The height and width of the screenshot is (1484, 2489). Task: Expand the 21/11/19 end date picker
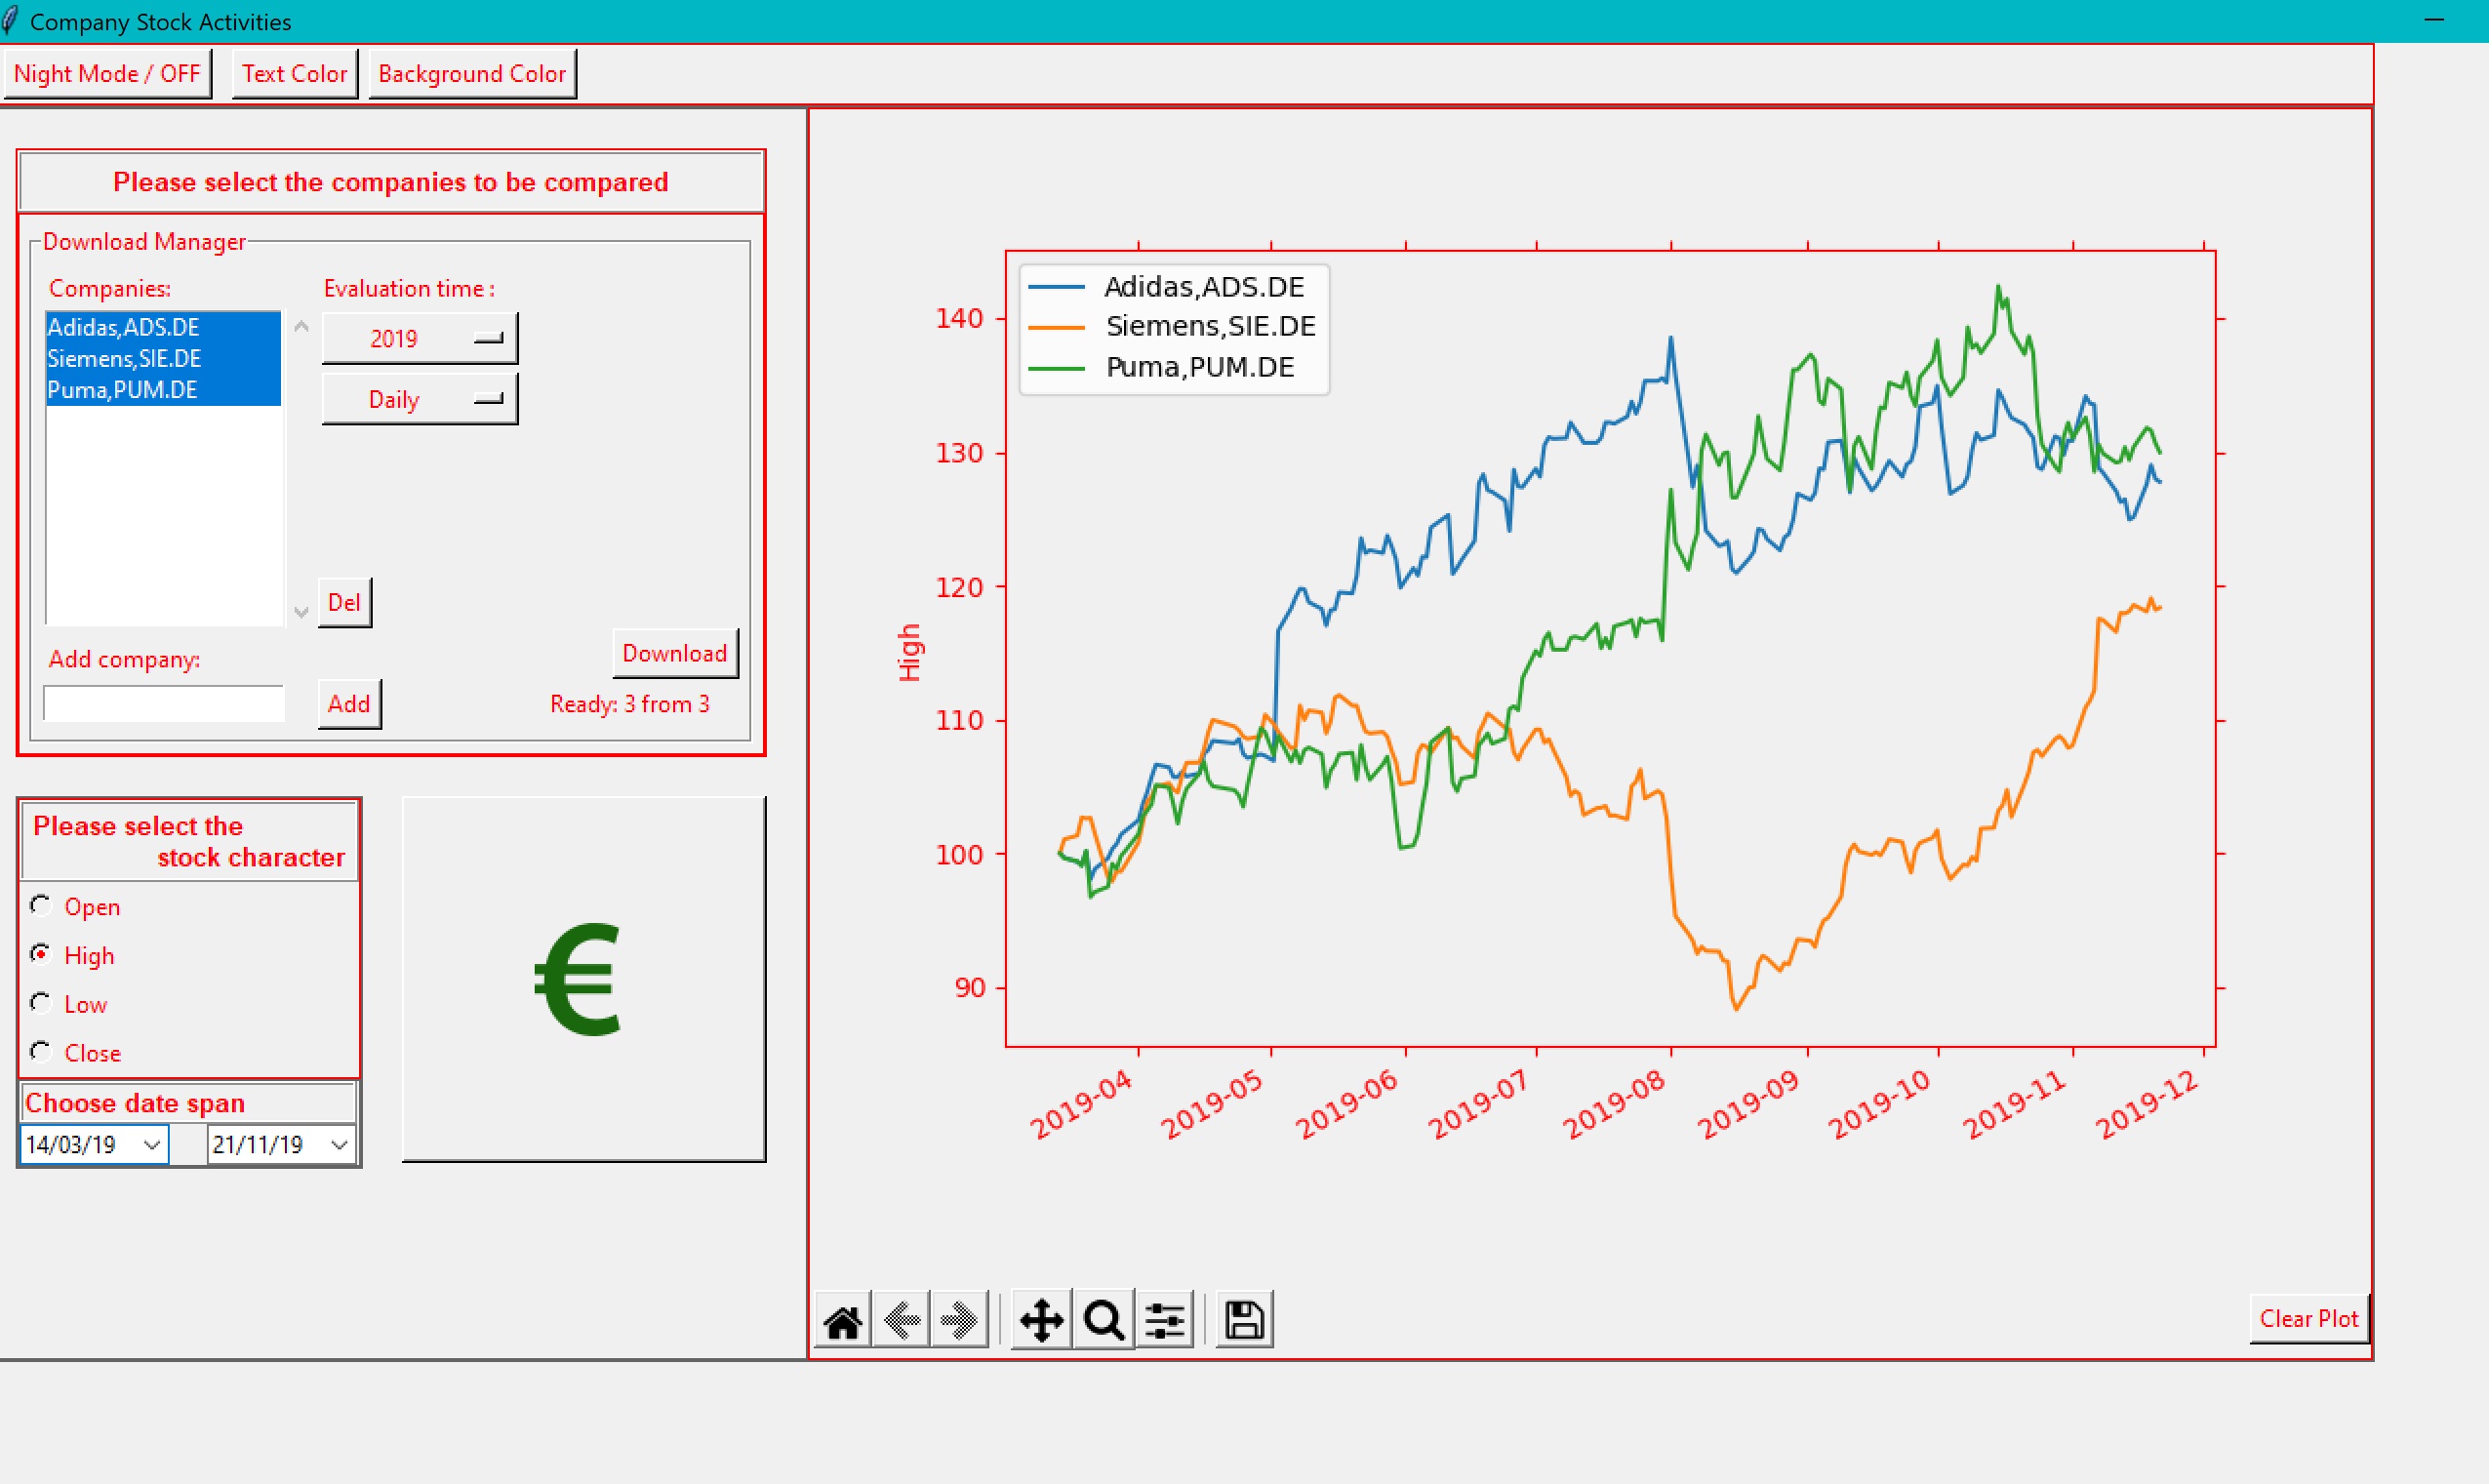pos(339,1145)
